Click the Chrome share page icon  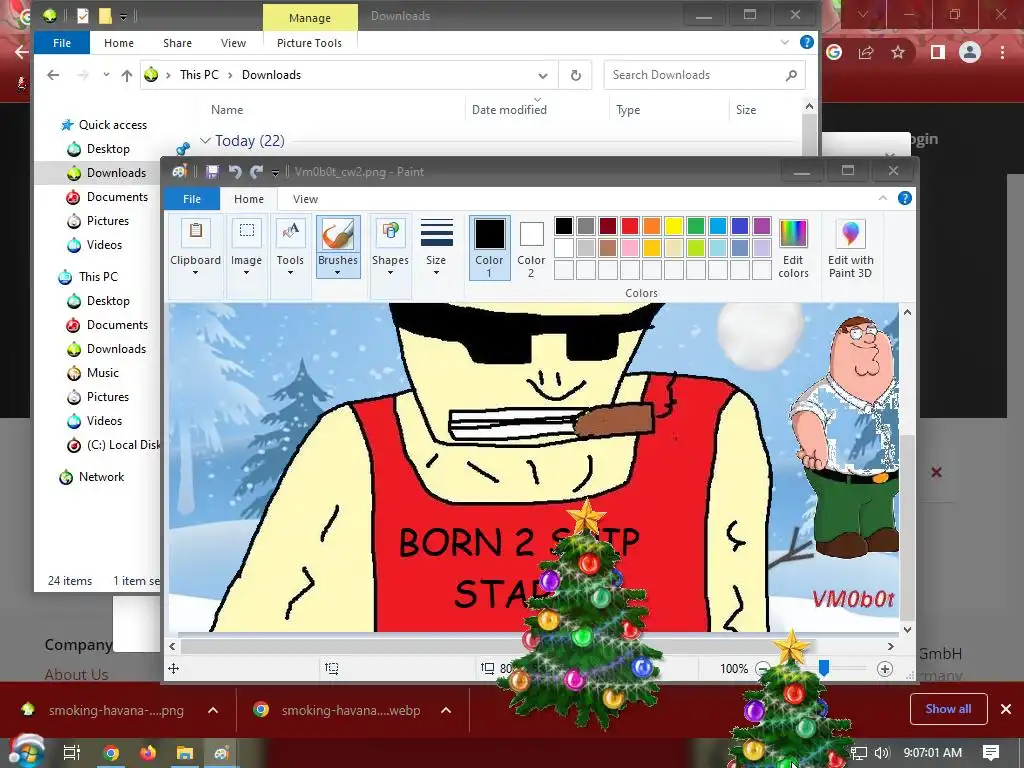[x=866, y=52]
